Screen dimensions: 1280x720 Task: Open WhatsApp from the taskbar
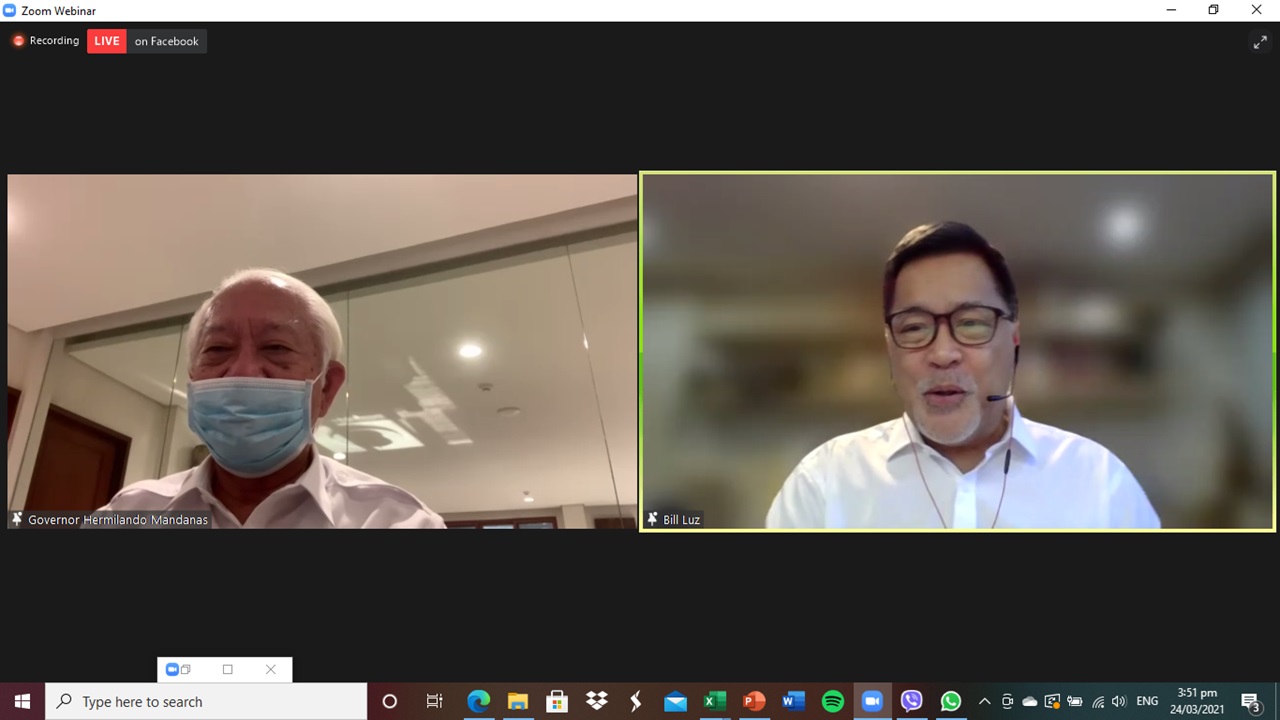click(x=951, y=701)
